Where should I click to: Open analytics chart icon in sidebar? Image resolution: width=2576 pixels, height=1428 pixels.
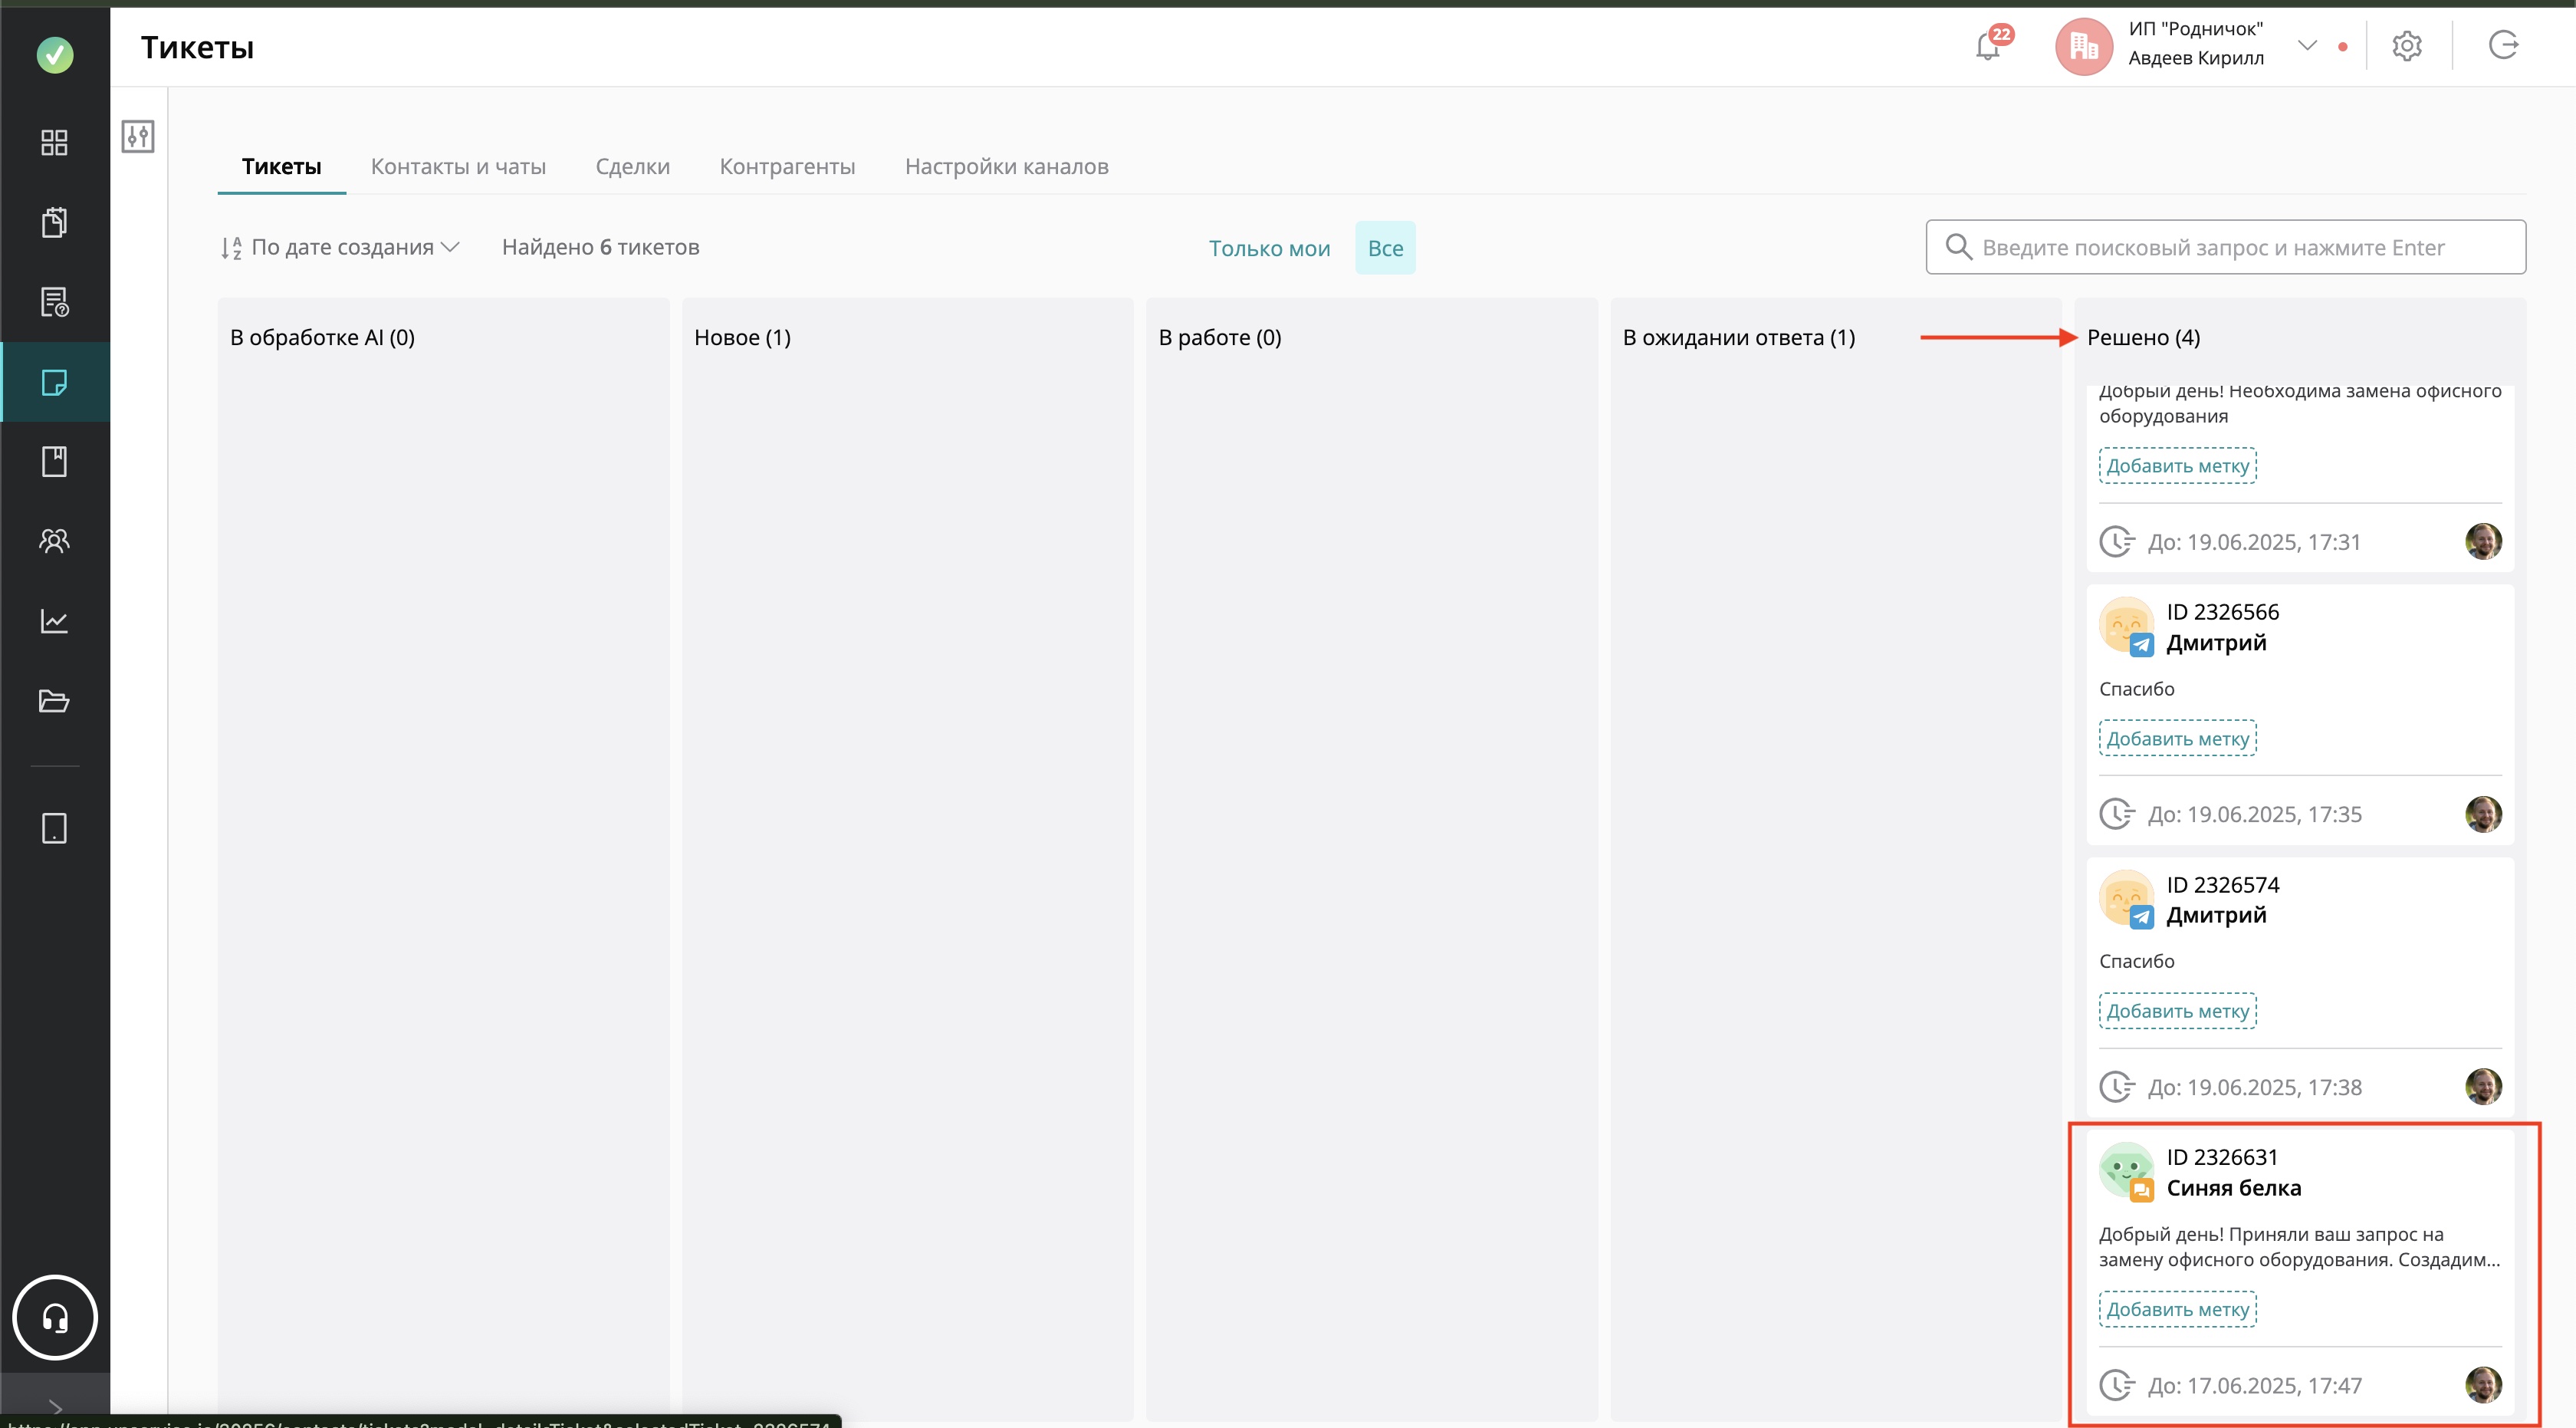[54, 621]
